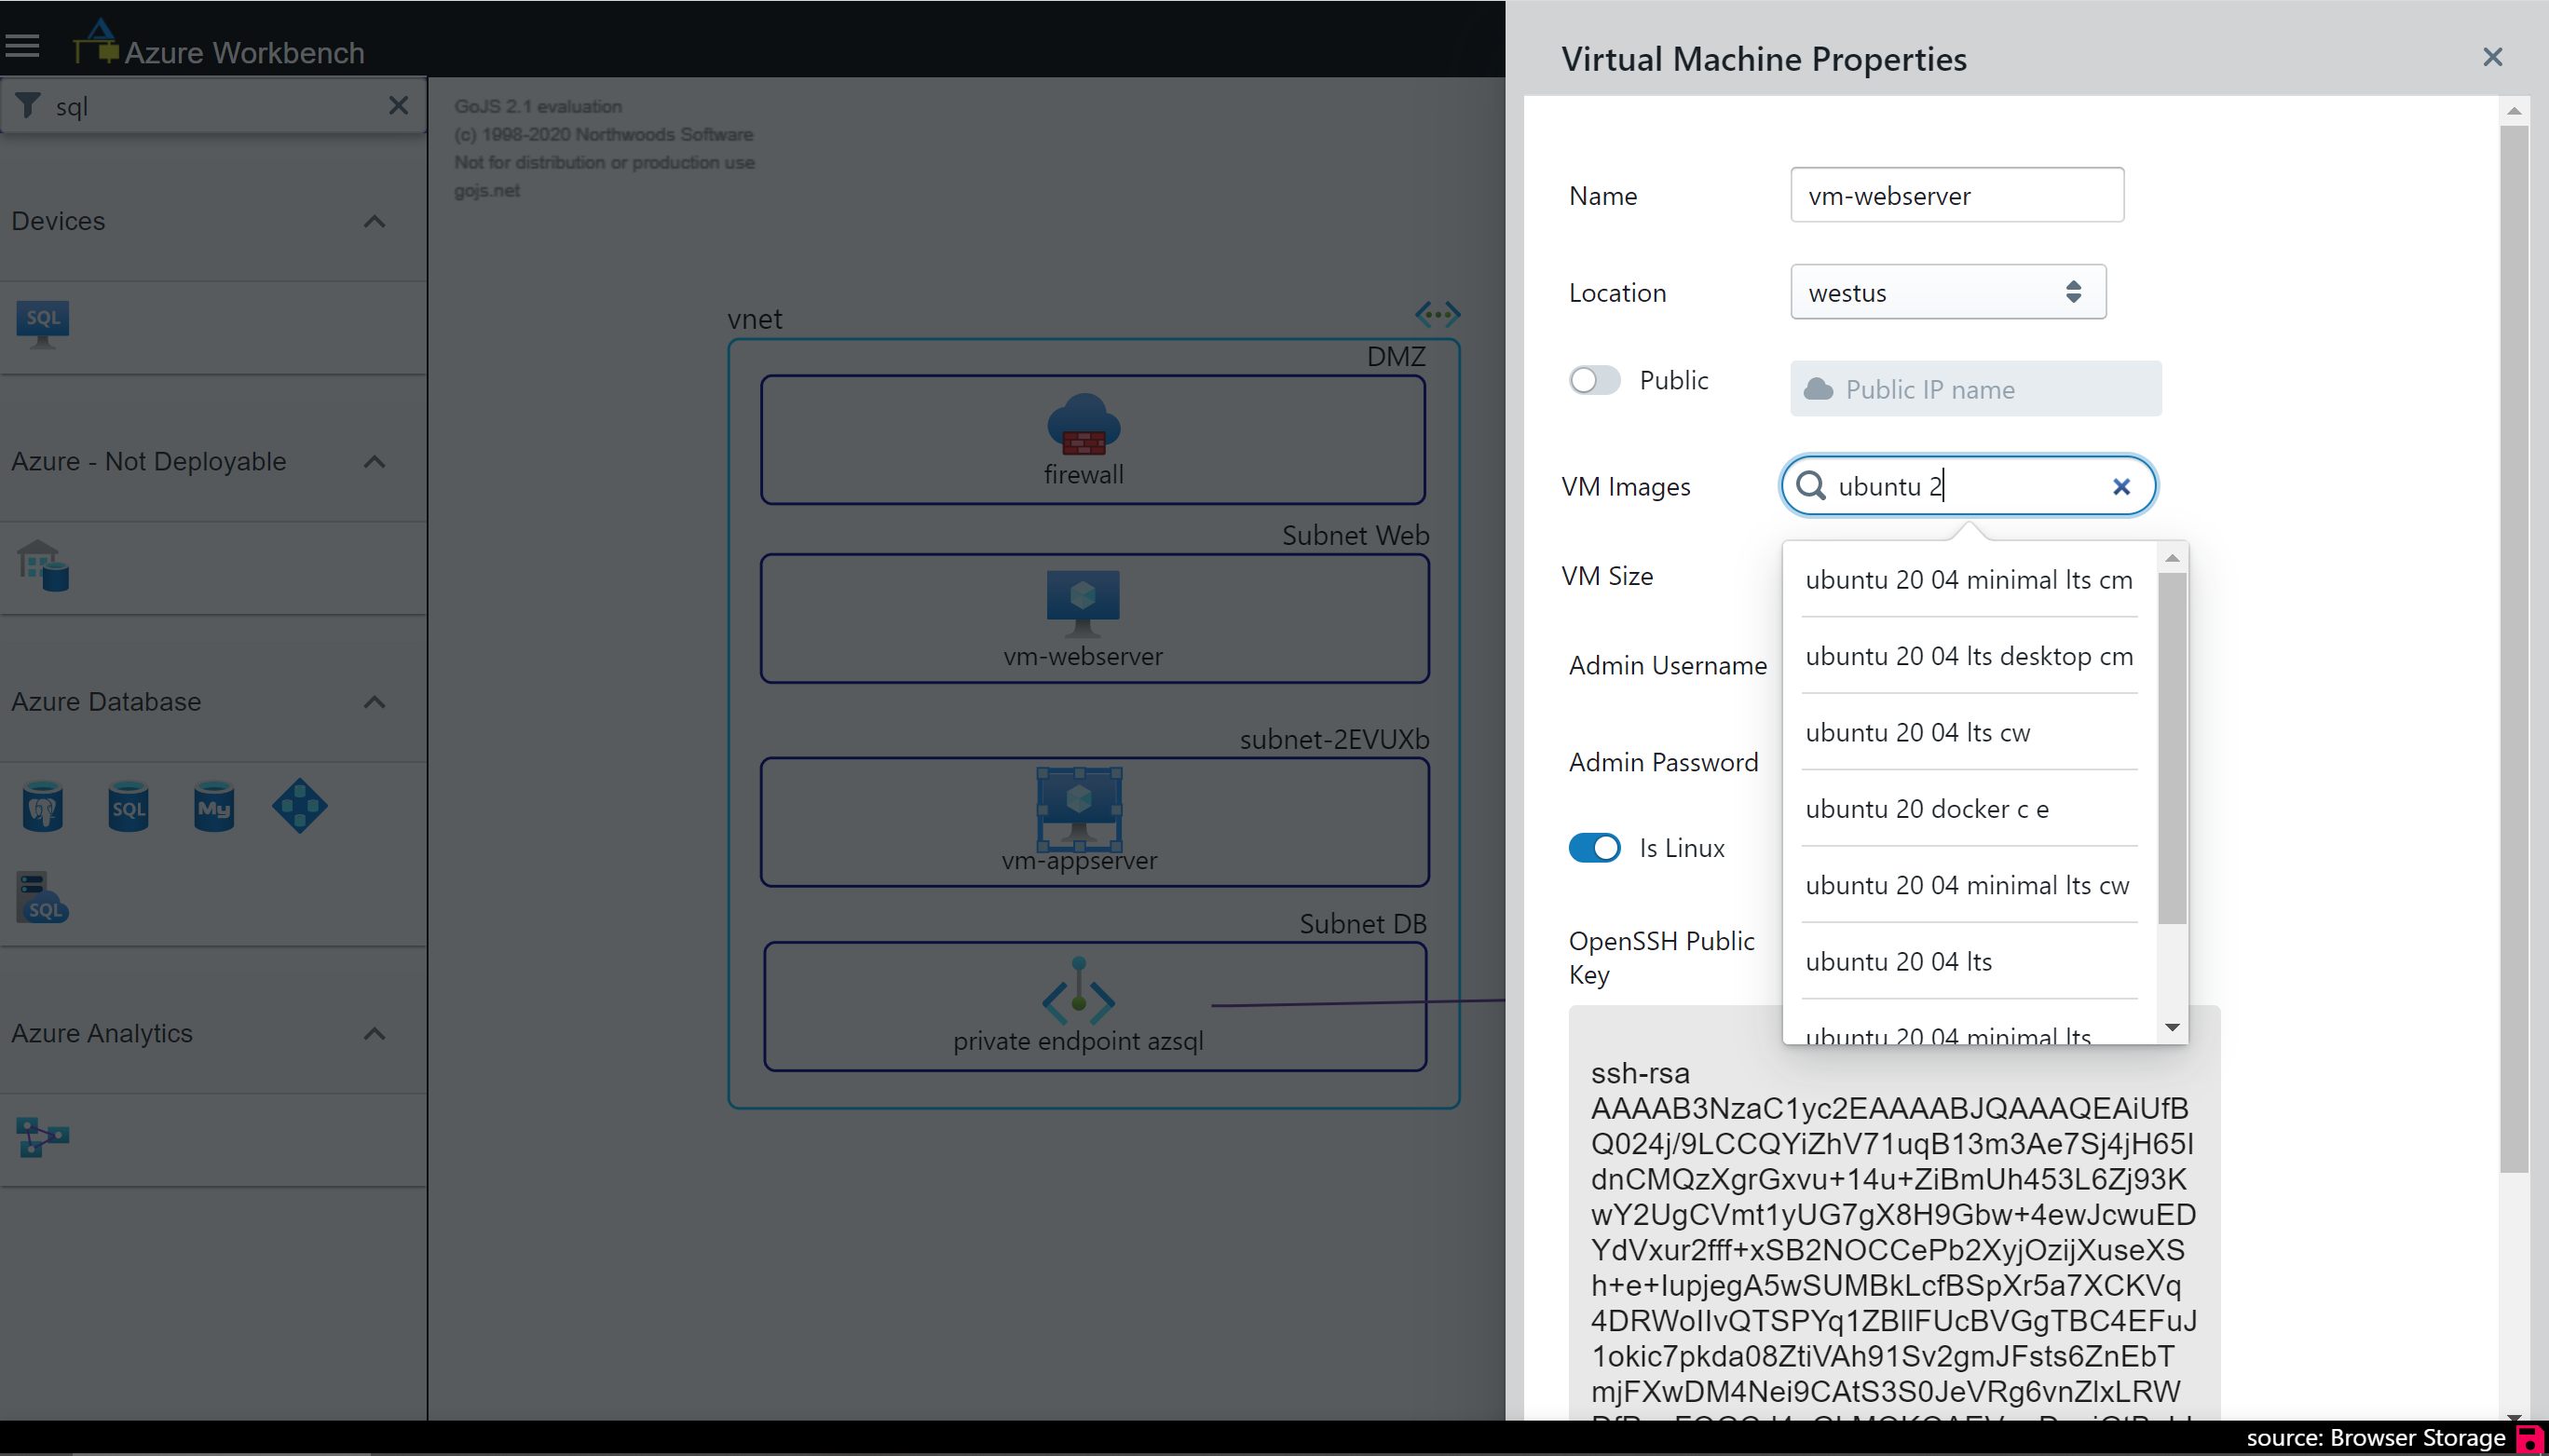Collapse the Azure Analytics section
The height and width of the screenshot is (1456, 2549).
point(374,1034)
